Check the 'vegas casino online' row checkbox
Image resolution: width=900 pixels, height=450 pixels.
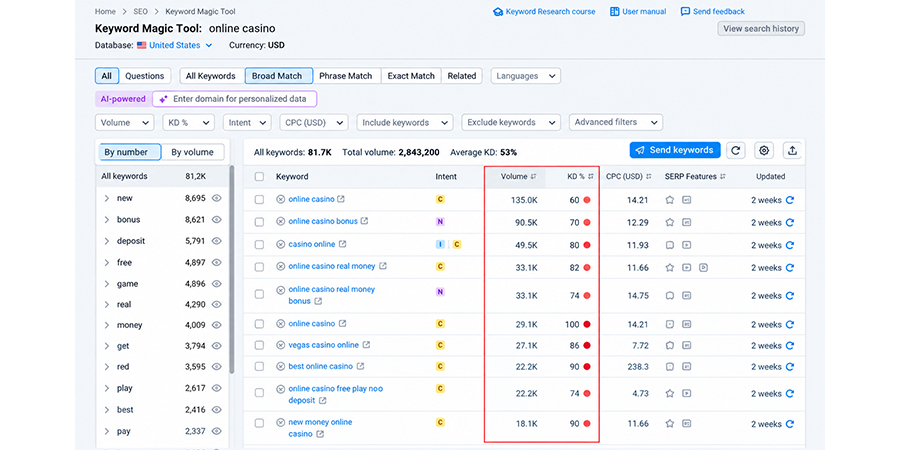(x=259, y=346)
